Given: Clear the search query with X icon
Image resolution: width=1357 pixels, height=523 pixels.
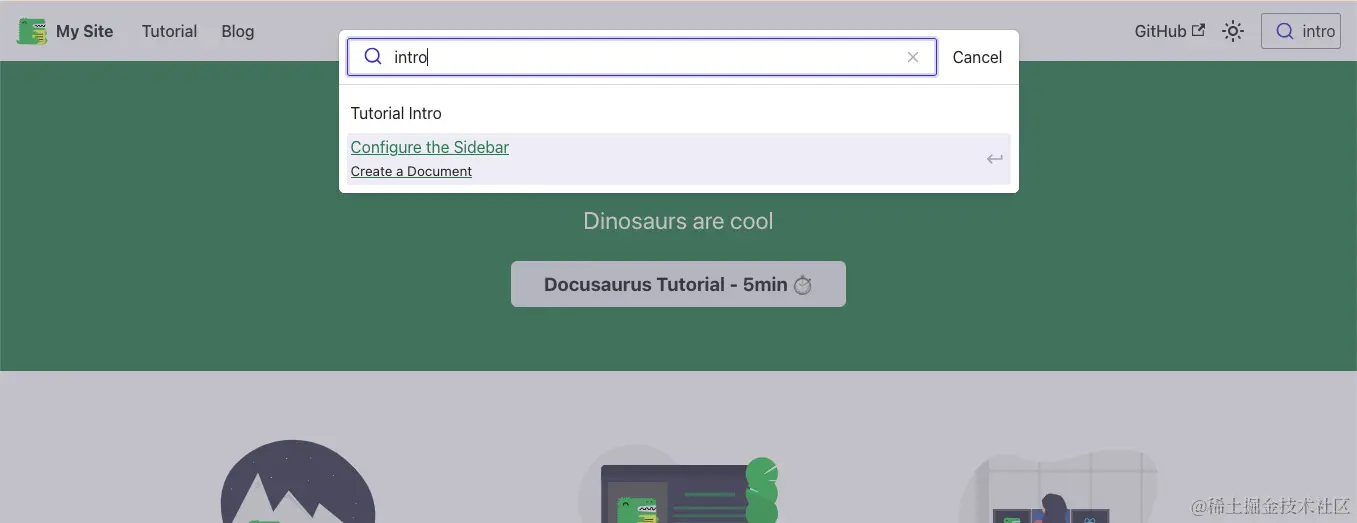Looking at the screenshot, I should tap(913, 57).
